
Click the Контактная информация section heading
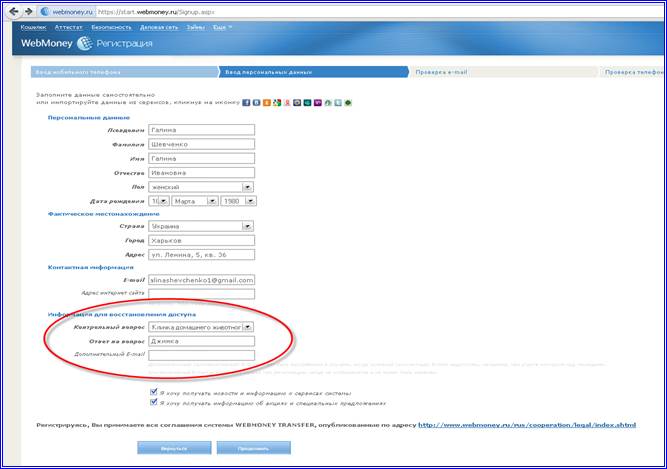(91, 267)
